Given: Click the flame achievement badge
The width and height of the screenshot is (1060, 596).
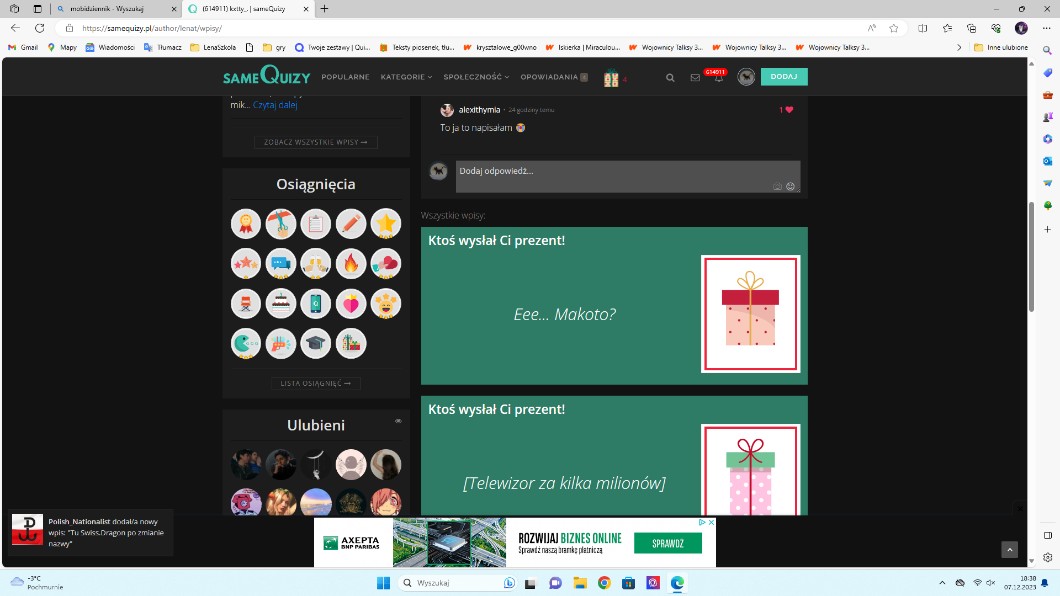Looking at the screenshot, I should click(351, 264).
